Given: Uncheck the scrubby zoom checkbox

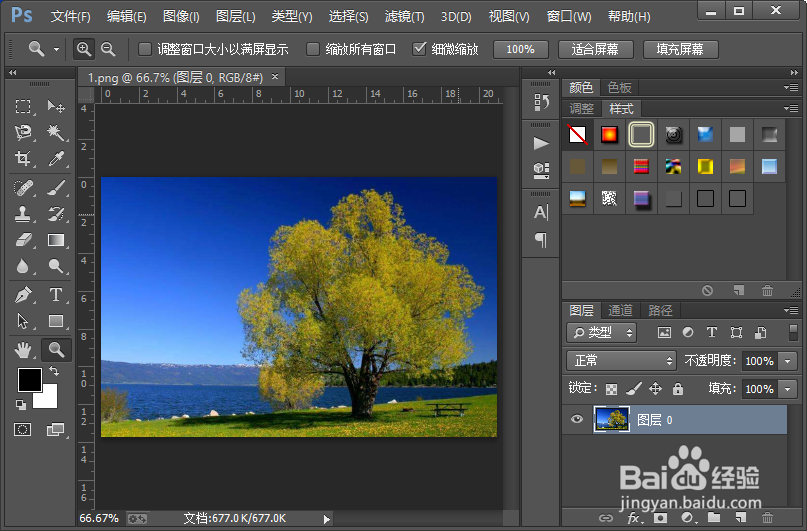Looking at the screenshot, I should click(x=419, y=49).
